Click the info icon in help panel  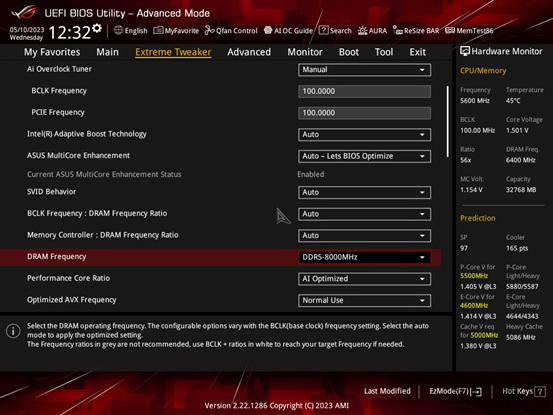tap(13, 331)
